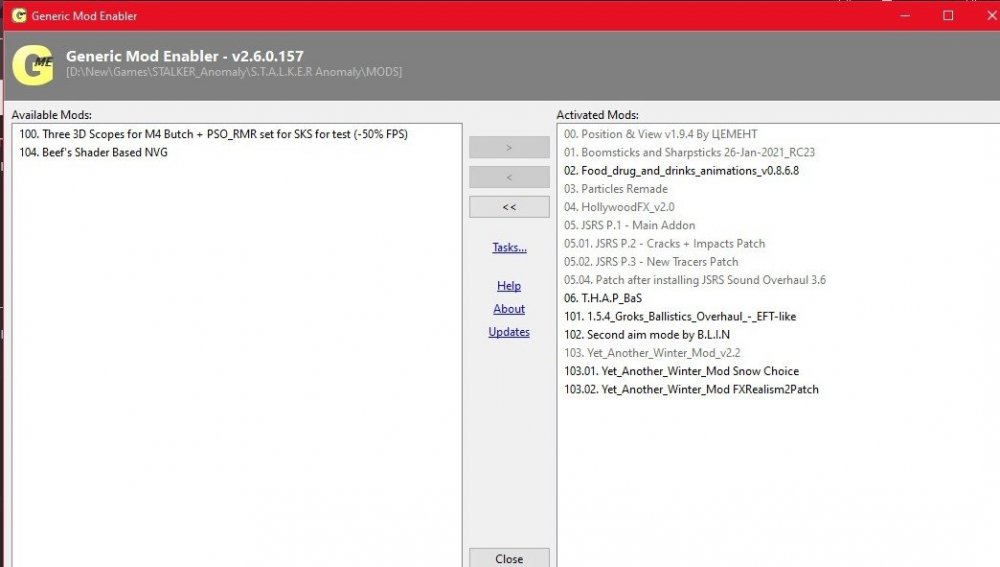This screenshot has width=1000, height=567.
Task: Click the Activated Mods: label
Action: 598,115
